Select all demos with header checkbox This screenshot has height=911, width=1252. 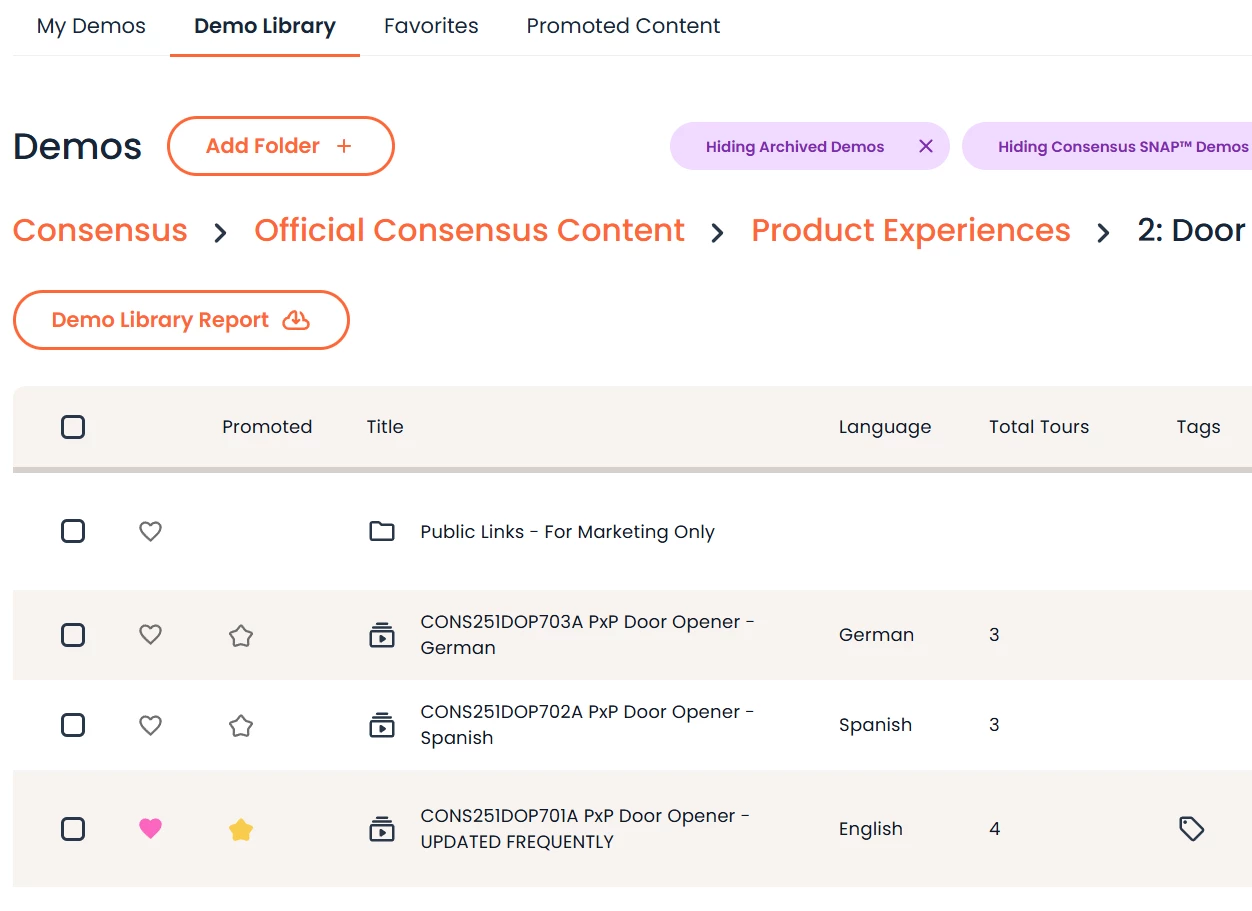pyautogui.click(x=73, y=427)
